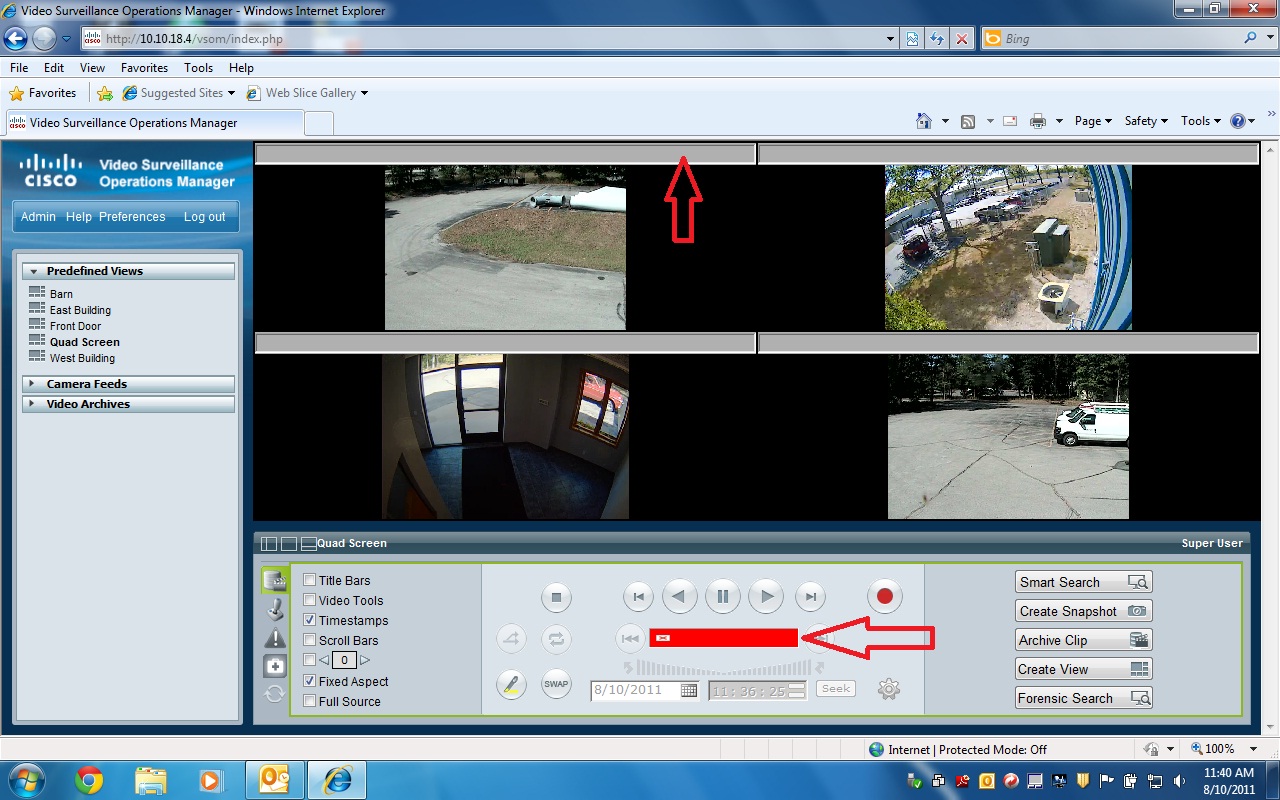Open the Favorites menu in menu bar

point(144,68)
